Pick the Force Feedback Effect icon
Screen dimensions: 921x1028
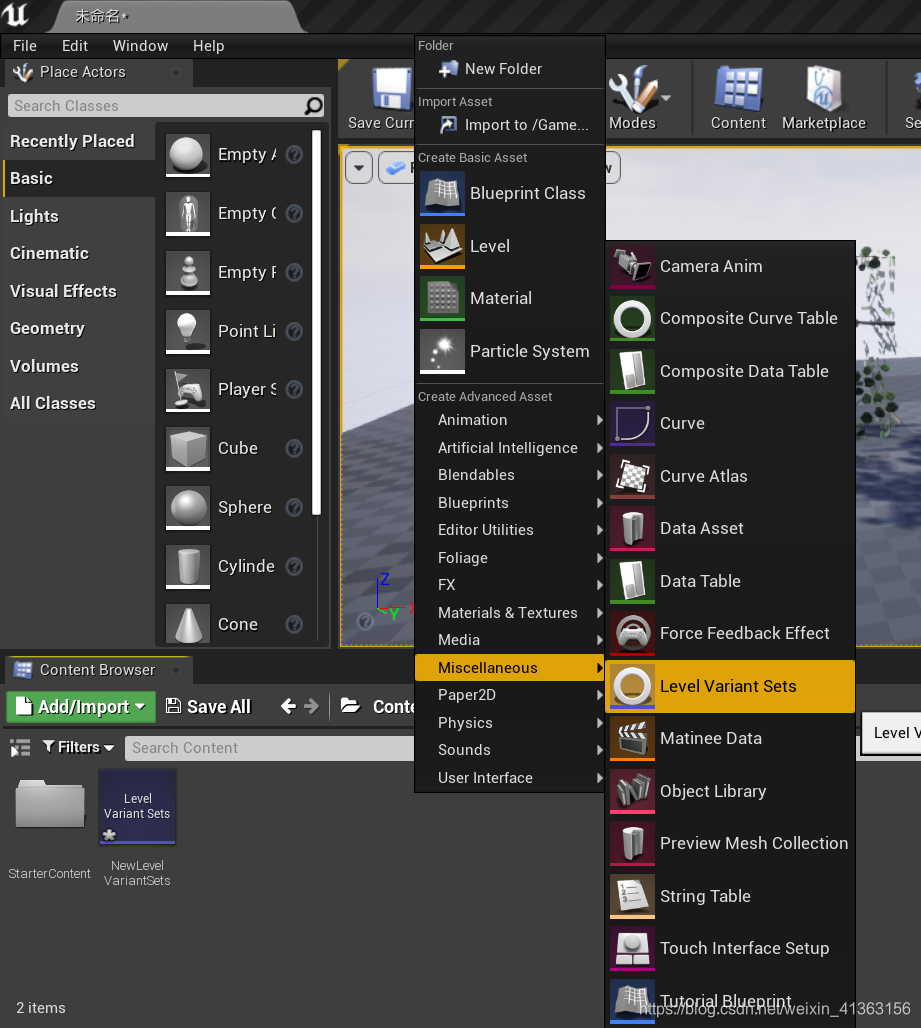(x=630, y=633)
